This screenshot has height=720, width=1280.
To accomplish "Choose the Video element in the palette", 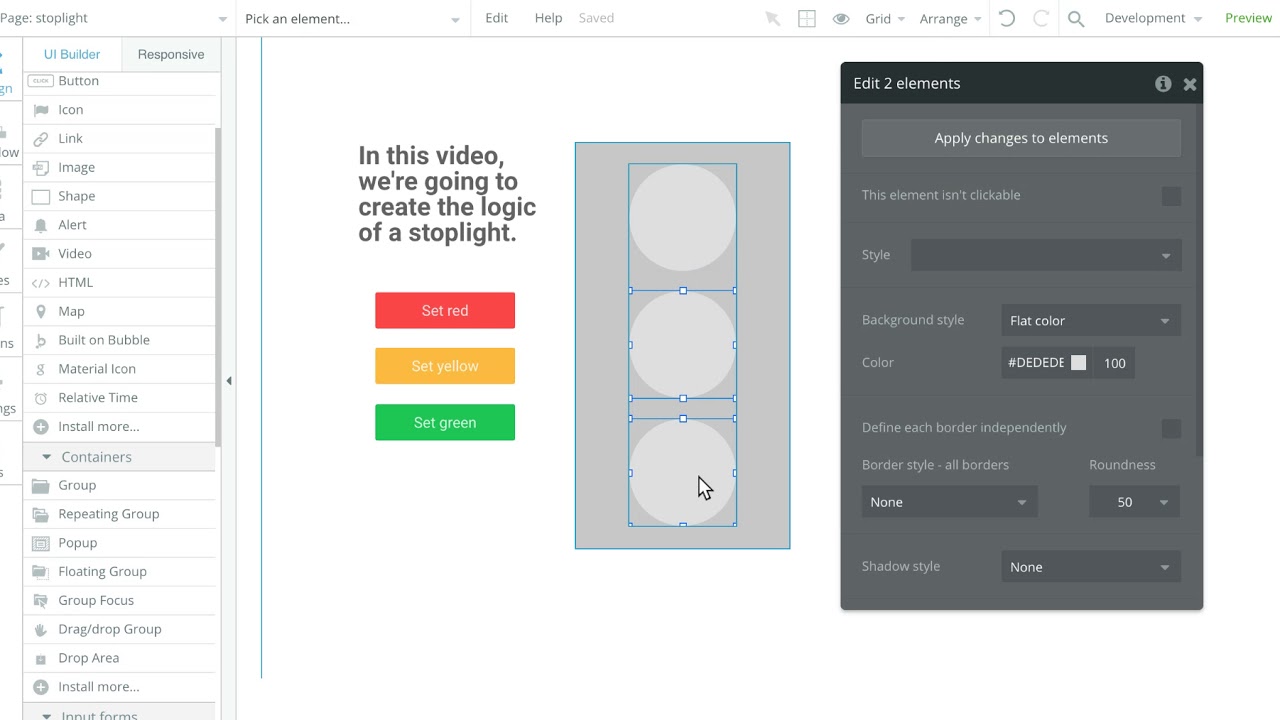I will click(x=74, y=254).
